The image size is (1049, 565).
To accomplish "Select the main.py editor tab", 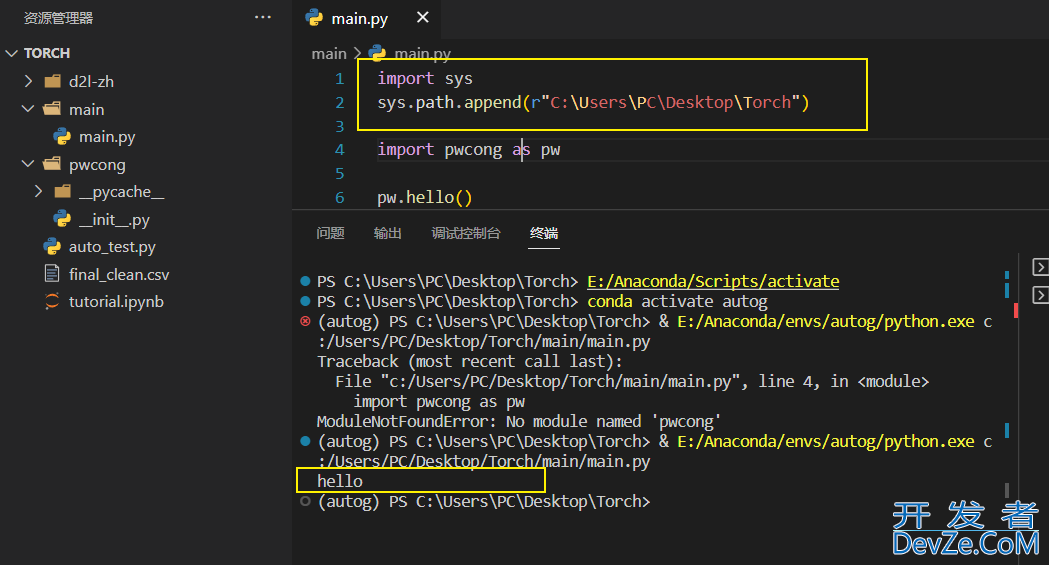I will pos(367,18).
